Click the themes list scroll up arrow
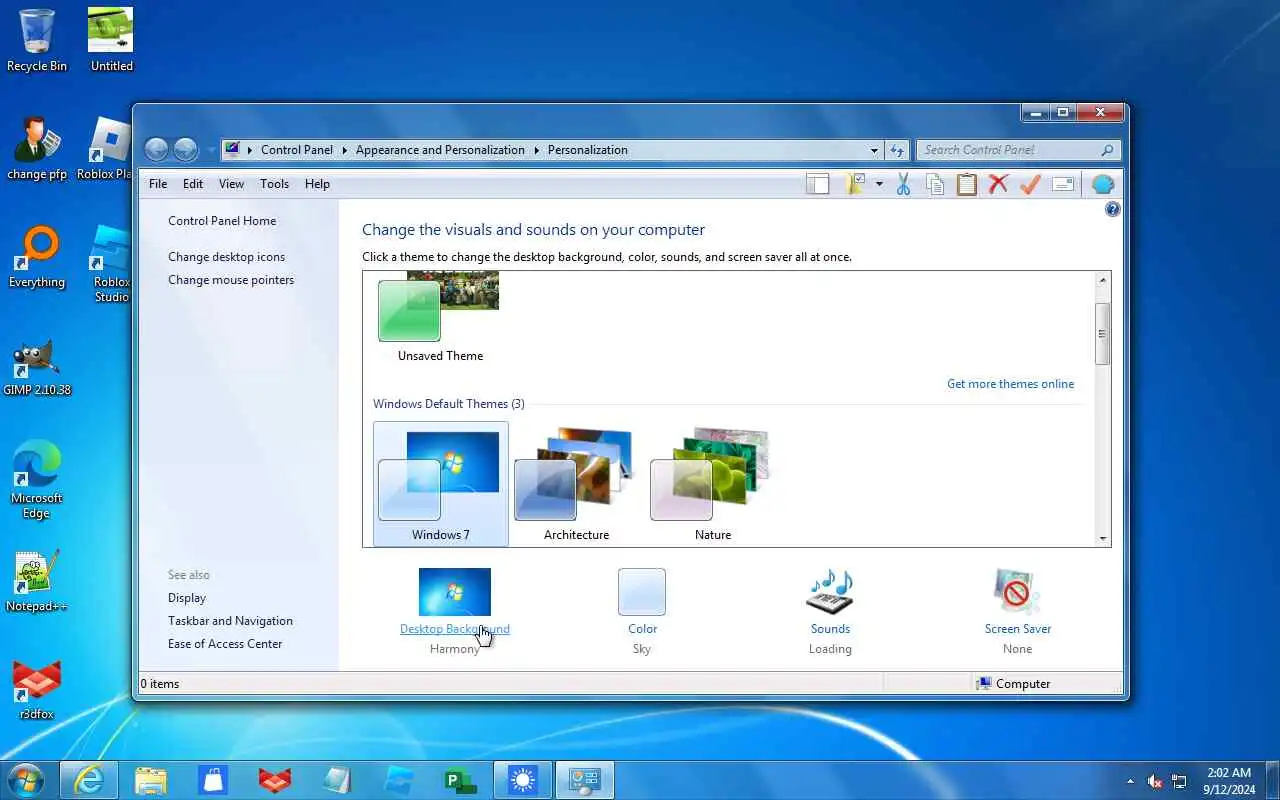This screenshot has height=800, width=1280. pos(1103,280)
